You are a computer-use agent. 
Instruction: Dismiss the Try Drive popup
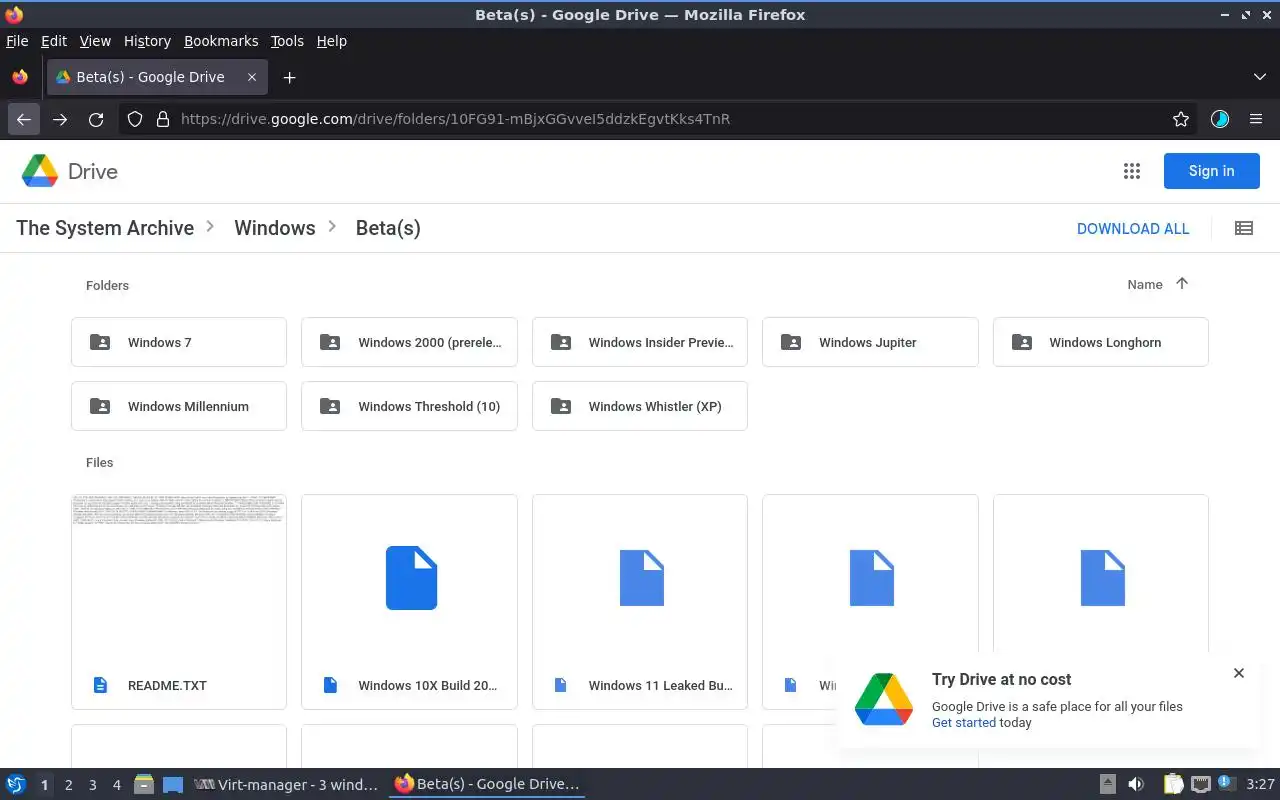[1239, 673]
